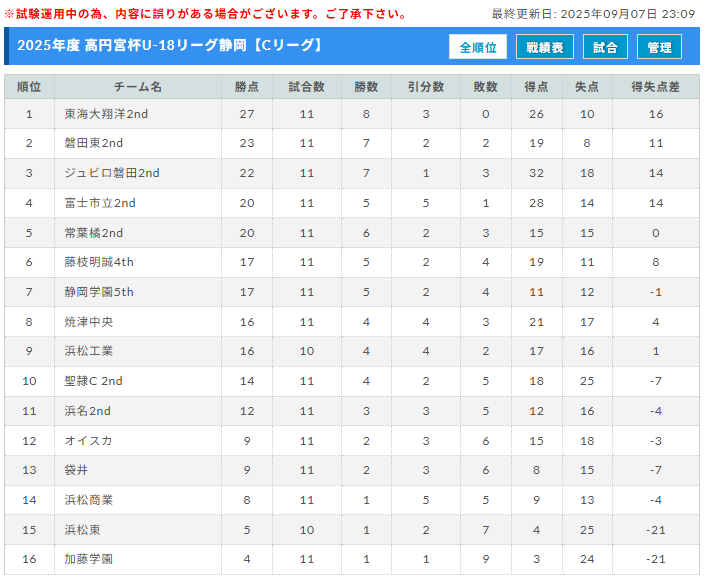
Task: Click the league title 高円宮杯U-18リーグ静岡
Action: click(x=166, y=45)
